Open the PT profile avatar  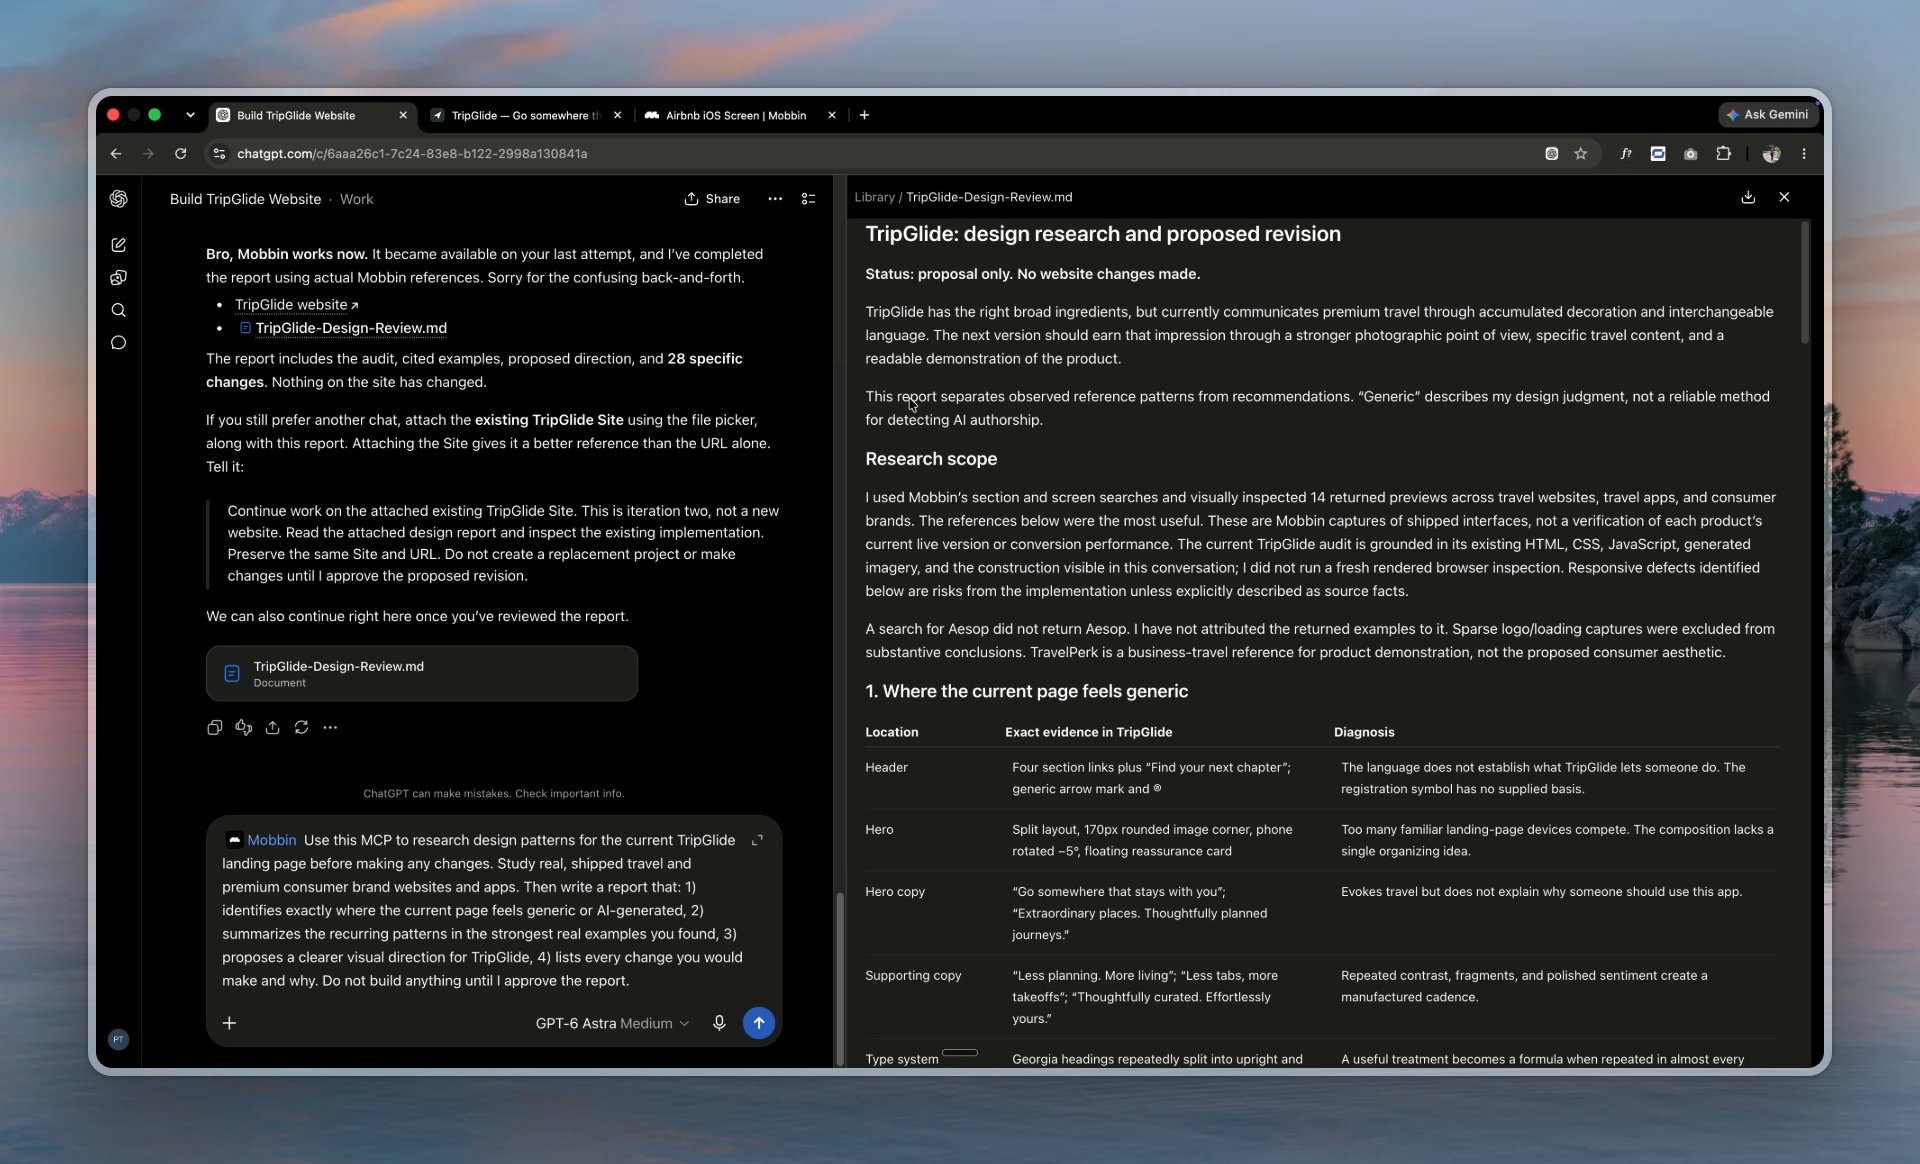tap(118, 1039)
